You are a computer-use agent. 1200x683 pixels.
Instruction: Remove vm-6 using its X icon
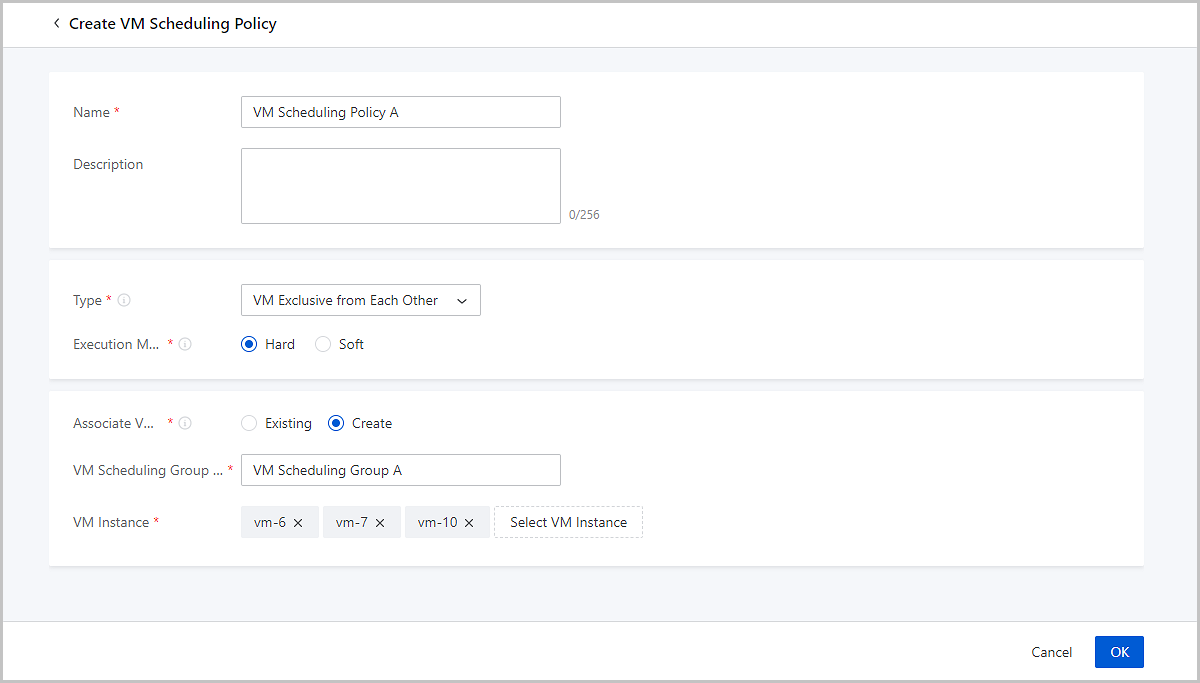pos(298,523)
